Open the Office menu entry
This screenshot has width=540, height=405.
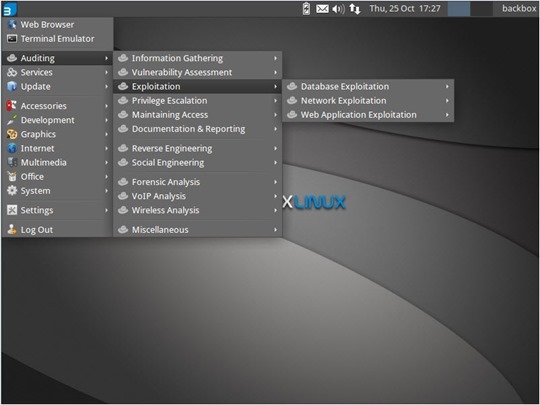[x=58, y=176]
